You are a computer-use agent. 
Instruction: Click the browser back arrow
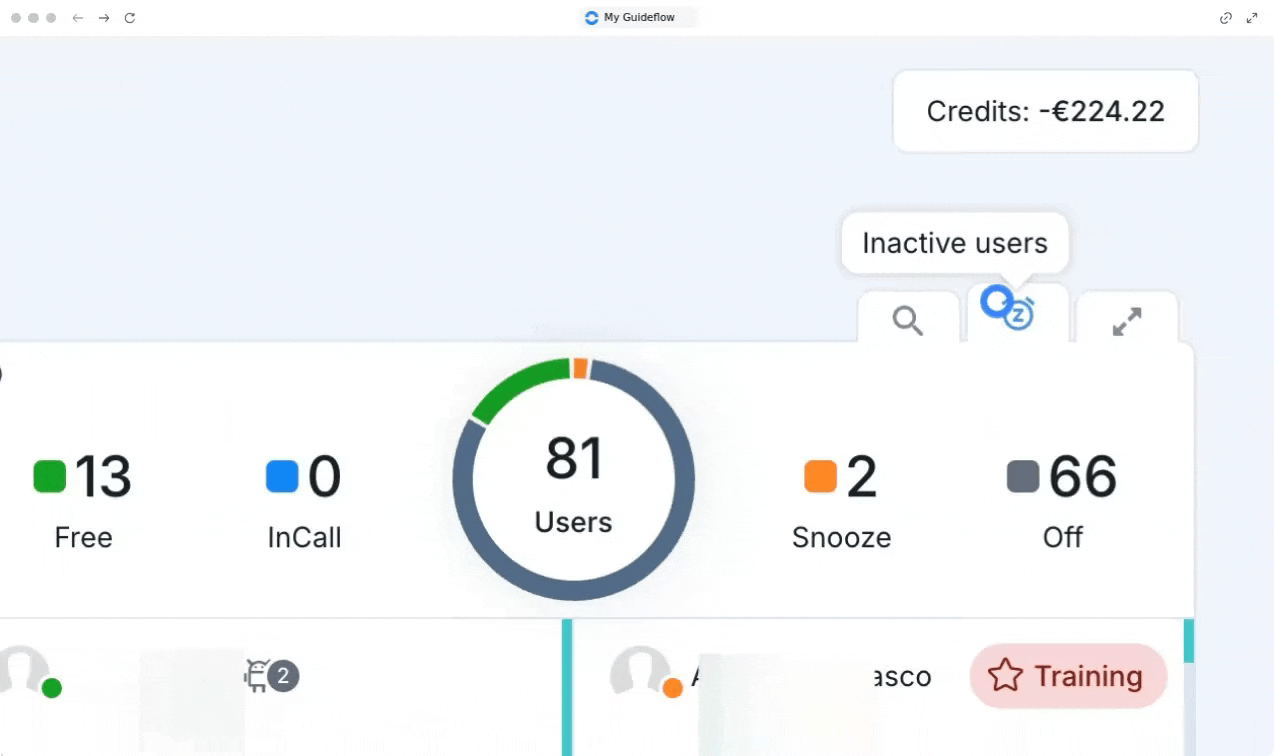click(78, 18)
